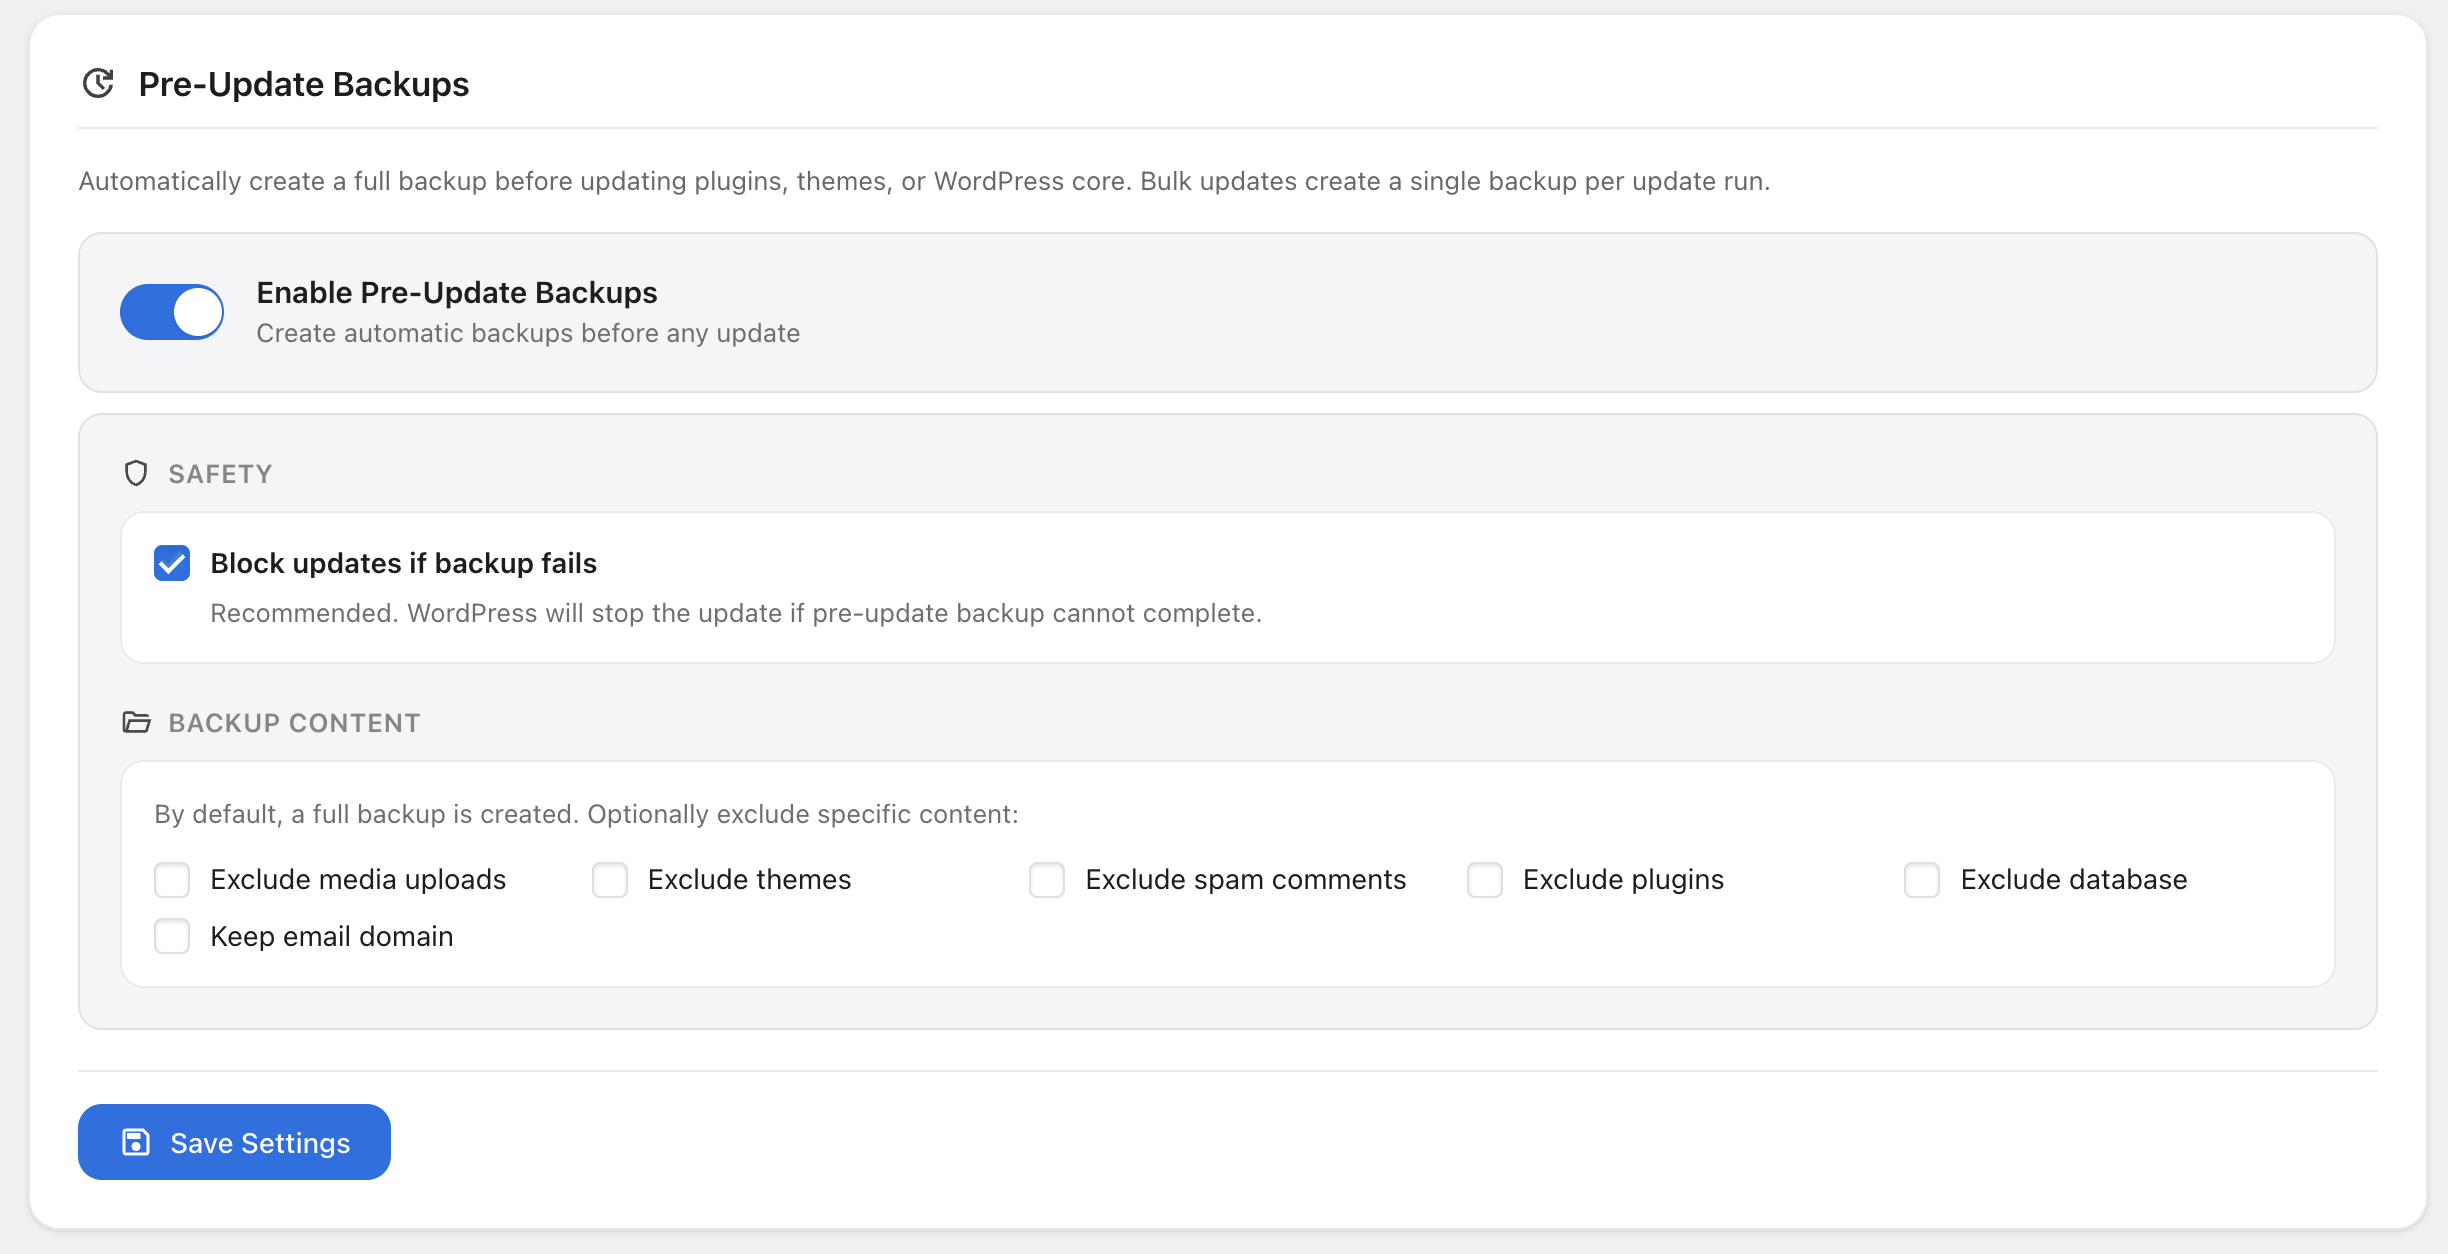
Task: Click the Pre-Update Backups page title
Action: click(x=303, y=84)
